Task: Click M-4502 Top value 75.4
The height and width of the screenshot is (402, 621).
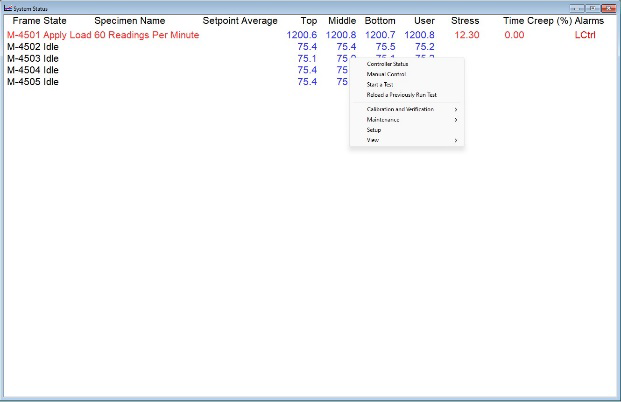Action: pos(307,47)
